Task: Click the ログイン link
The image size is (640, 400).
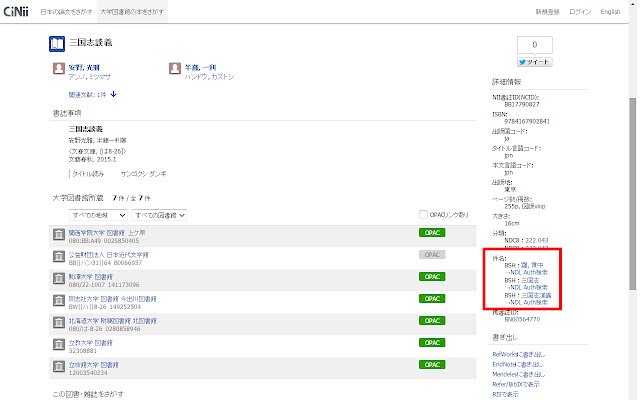Action: (x=580, y=12)
